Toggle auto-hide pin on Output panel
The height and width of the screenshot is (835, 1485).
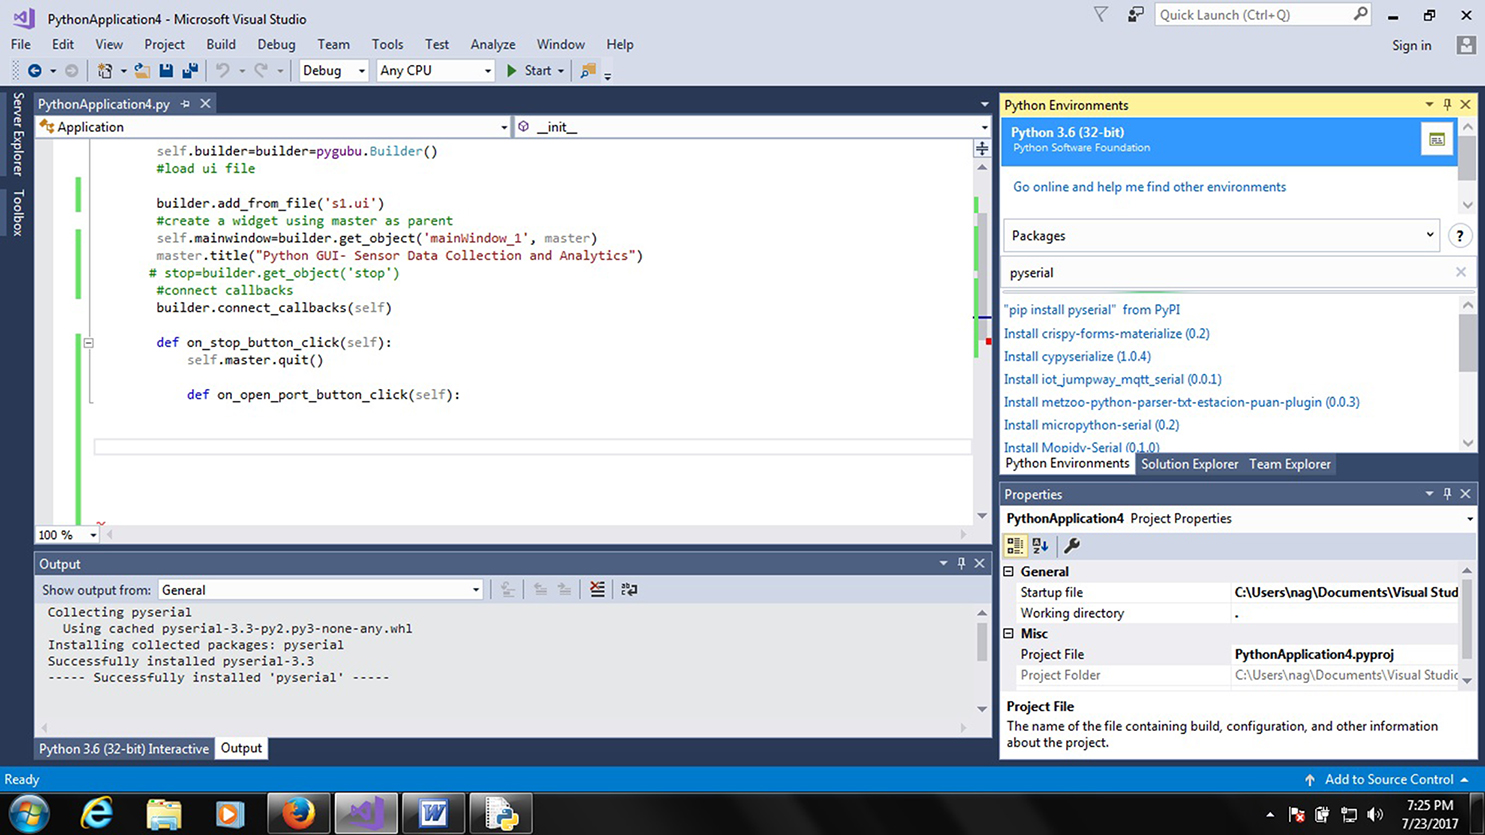pos(961,564)
